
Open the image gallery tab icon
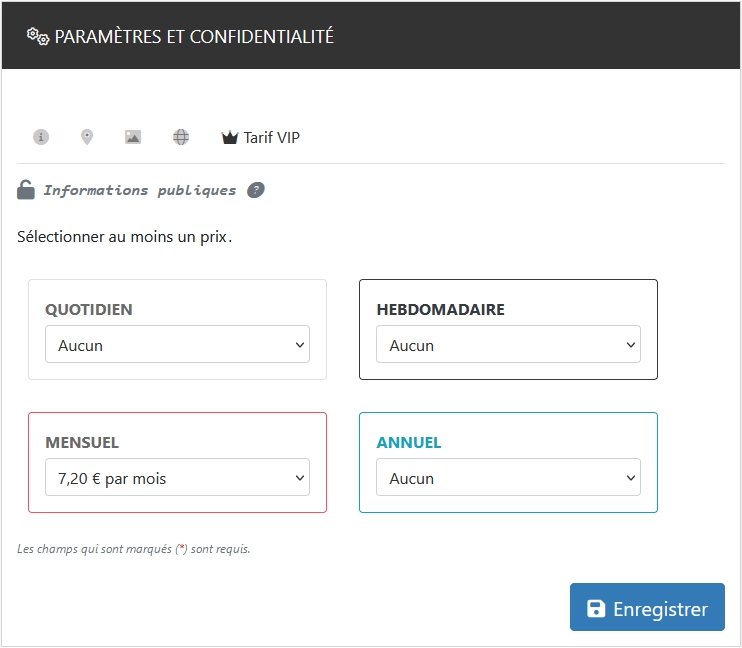pos(133,137)
